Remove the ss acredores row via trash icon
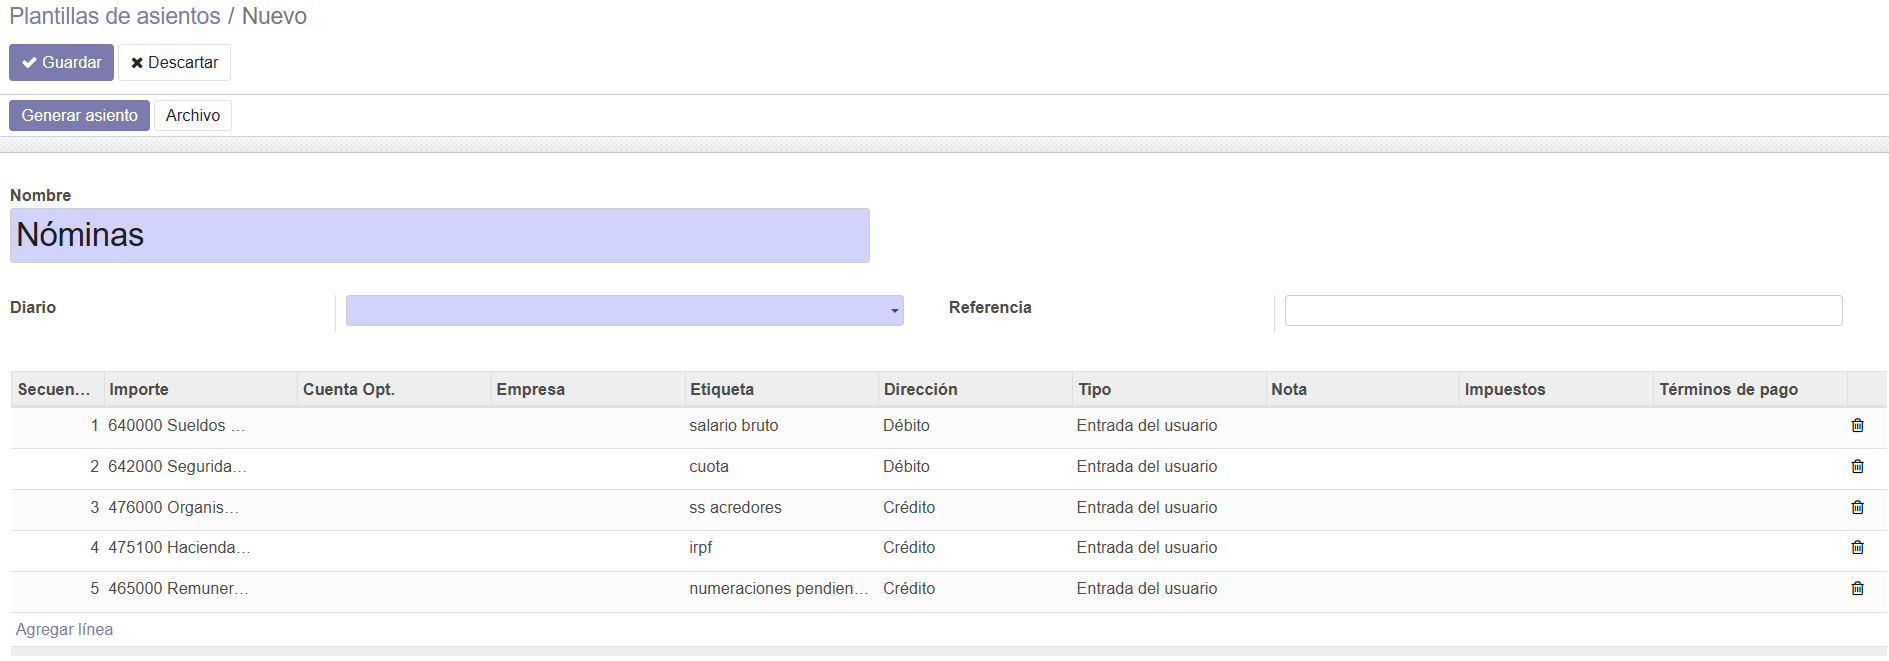Viewport: 1889px width, 661px height. pos(1857,508)
